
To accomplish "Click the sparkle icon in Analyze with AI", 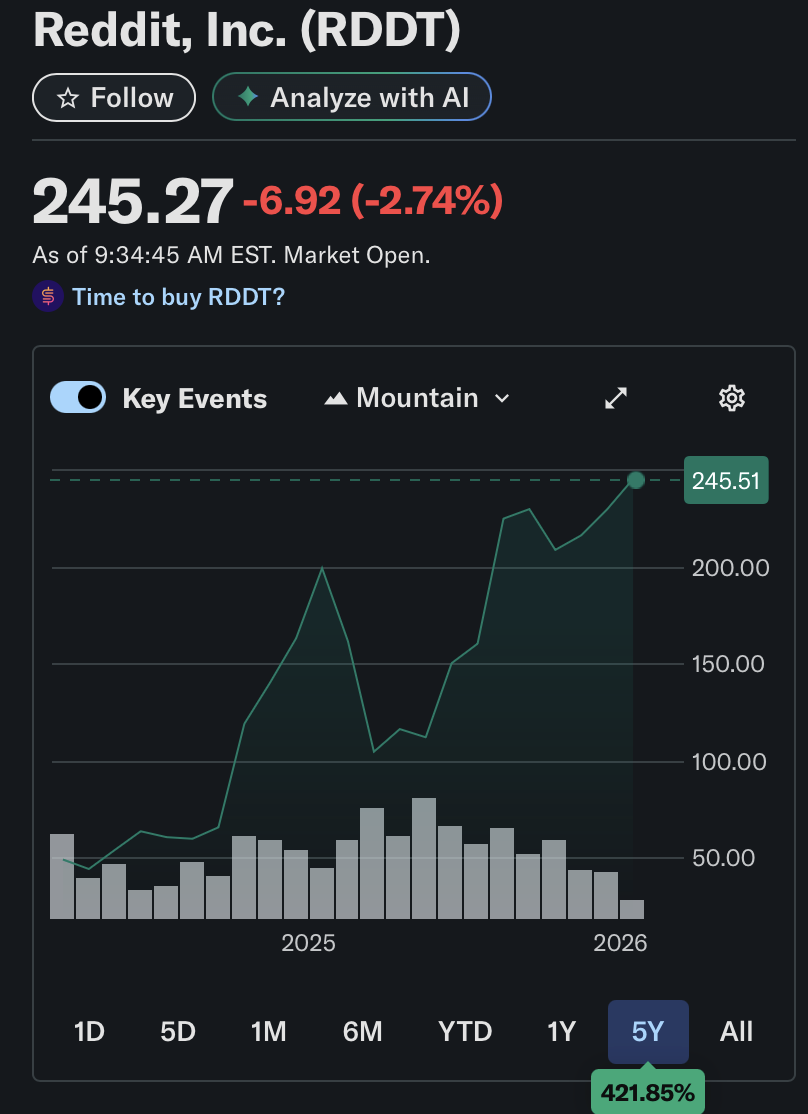I will click(x=247, y=97).
